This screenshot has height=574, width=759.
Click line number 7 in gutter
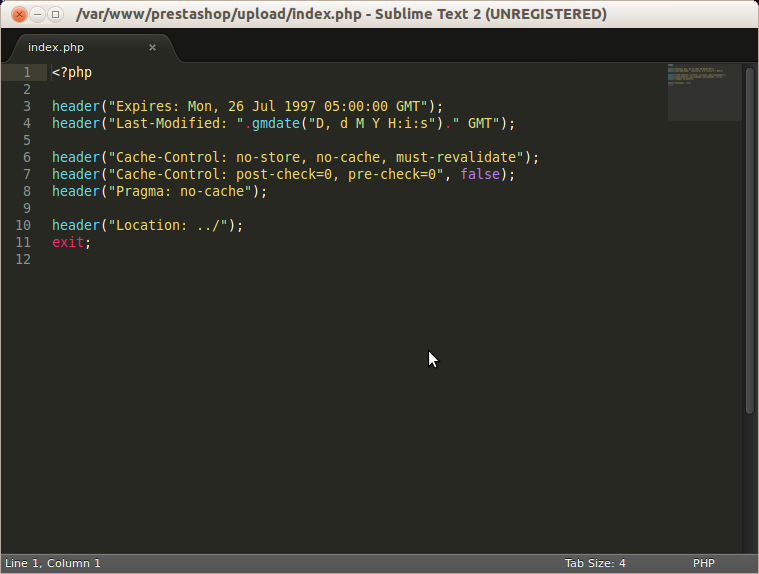pos(27,174)
